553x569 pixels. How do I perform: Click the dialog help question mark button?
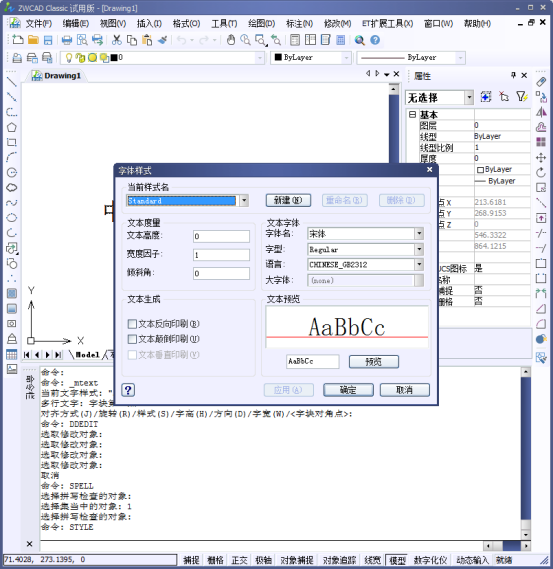tap(128, 390)
